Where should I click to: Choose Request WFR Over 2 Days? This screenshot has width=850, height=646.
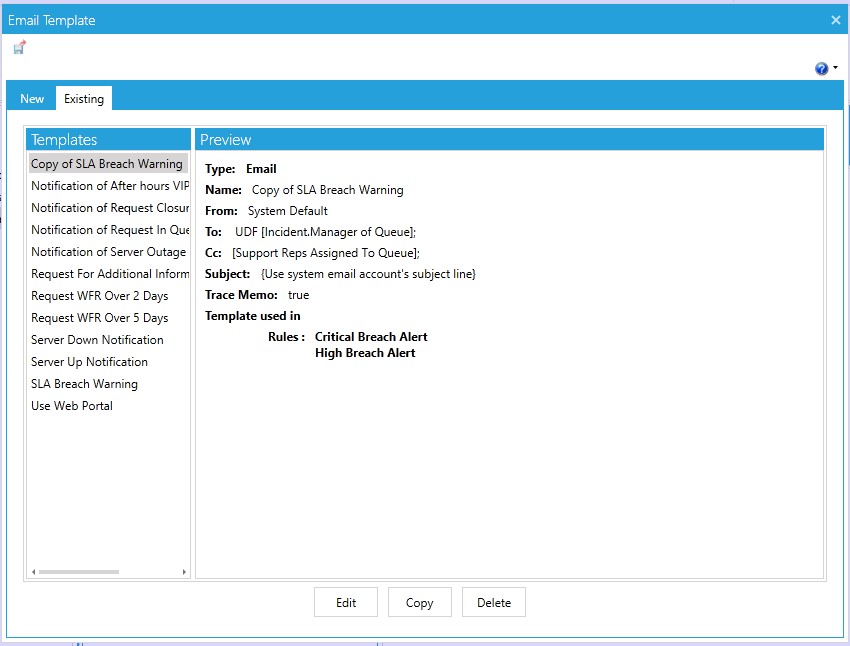(x=100, y=296)
